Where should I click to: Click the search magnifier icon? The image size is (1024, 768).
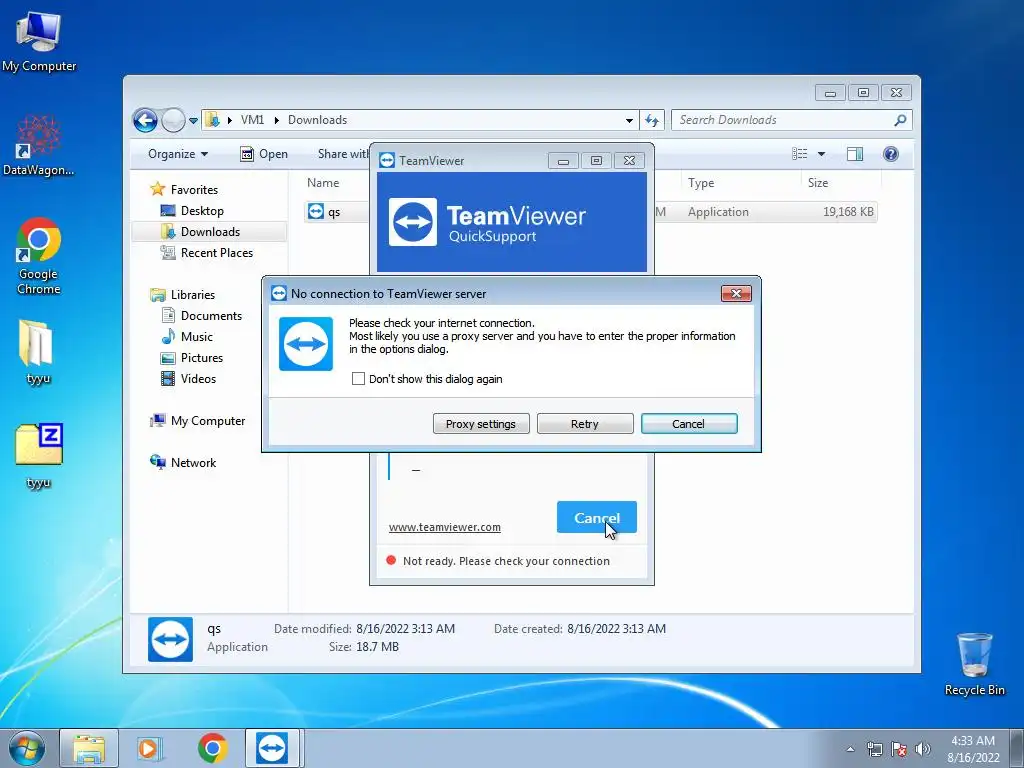900,120
